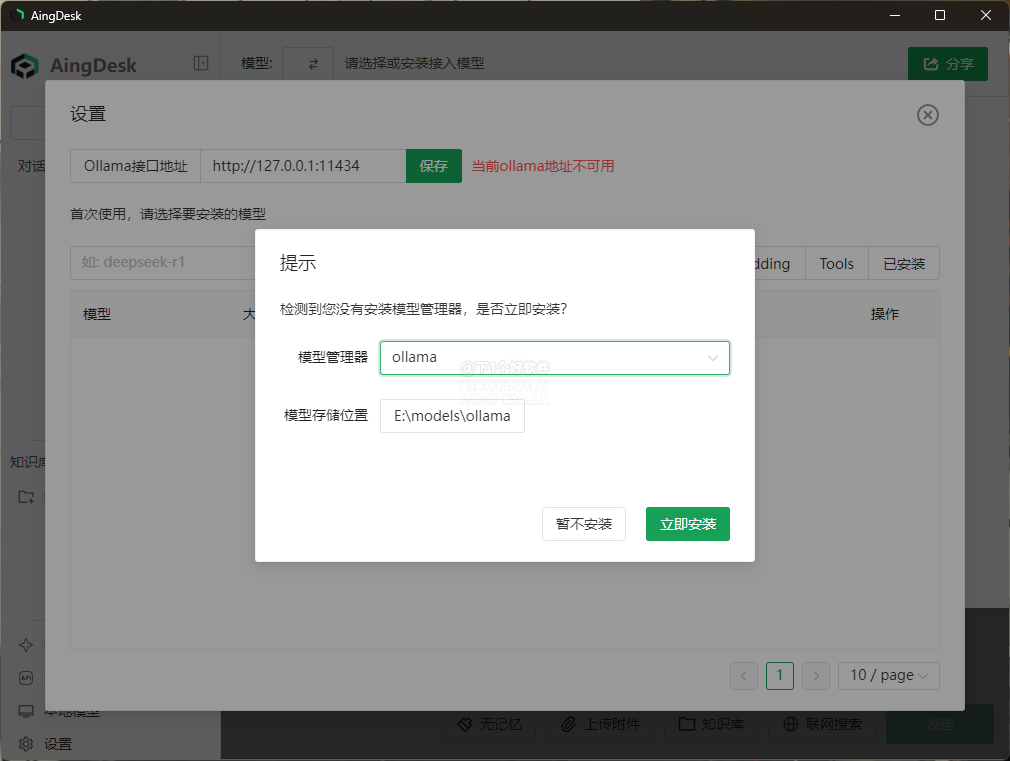
Task: Click the 暂不安装 (Not Now) button
Action: (x=583, y=524)
